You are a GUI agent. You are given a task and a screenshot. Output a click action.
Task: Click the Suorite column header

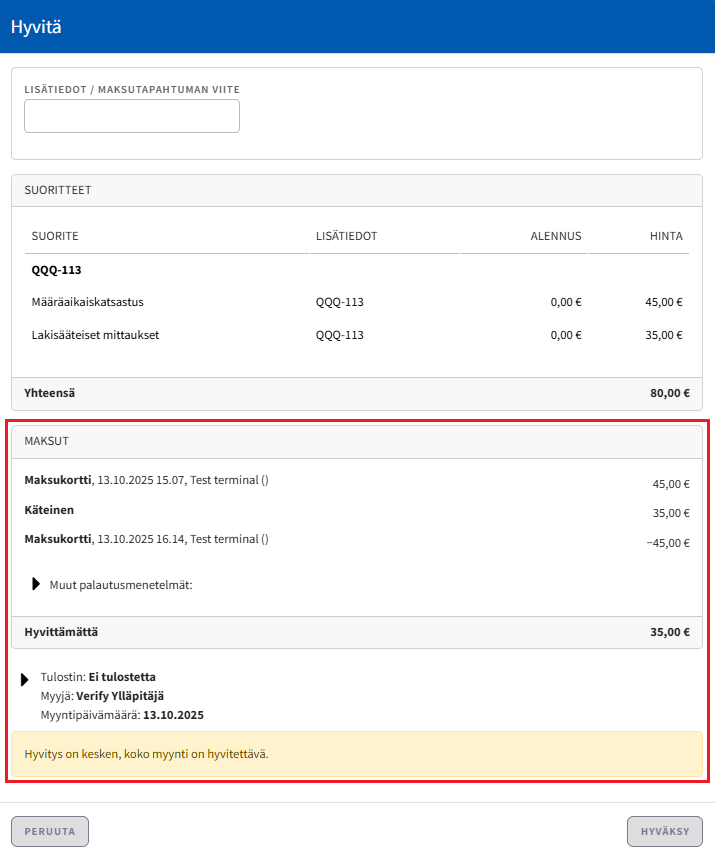[x=55, y=236]
